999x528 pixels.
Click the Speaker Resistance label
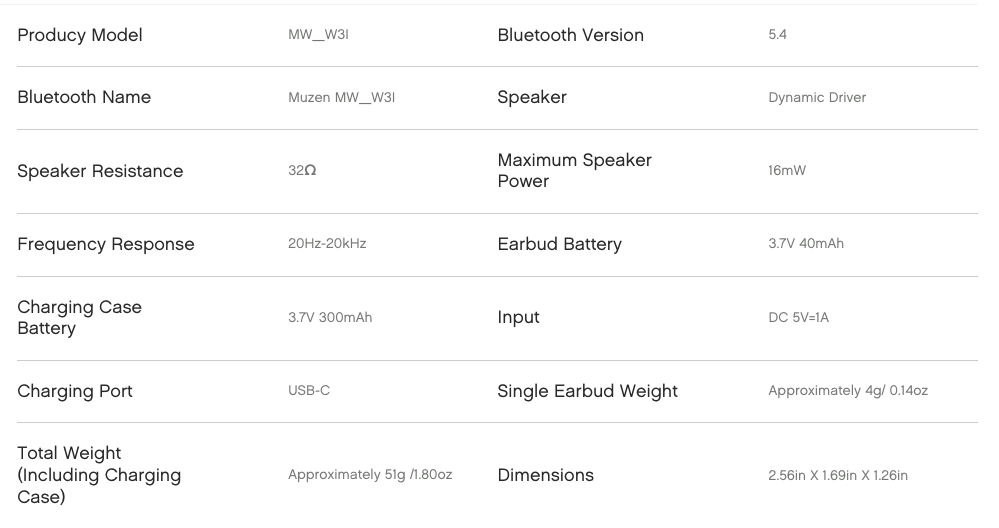click(100, 171)
